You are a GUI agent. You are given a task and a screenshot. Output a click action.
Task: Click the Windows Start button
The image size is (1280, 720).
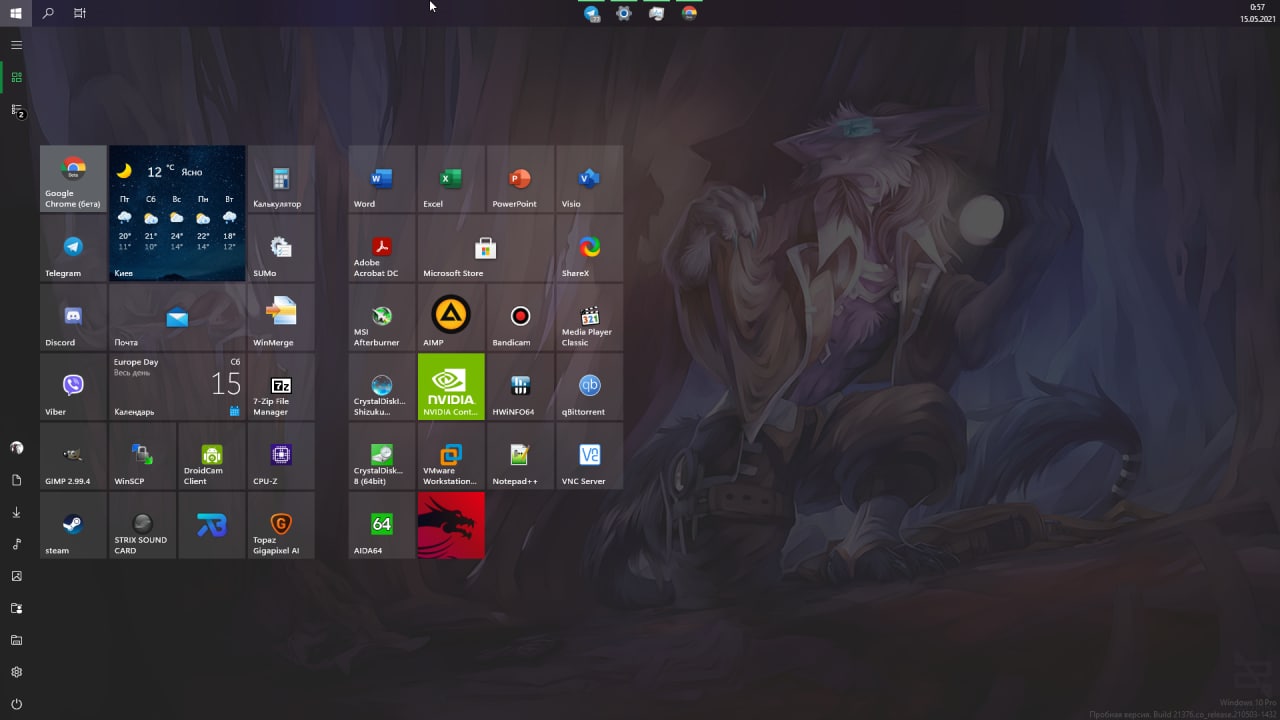coord(16,13)
